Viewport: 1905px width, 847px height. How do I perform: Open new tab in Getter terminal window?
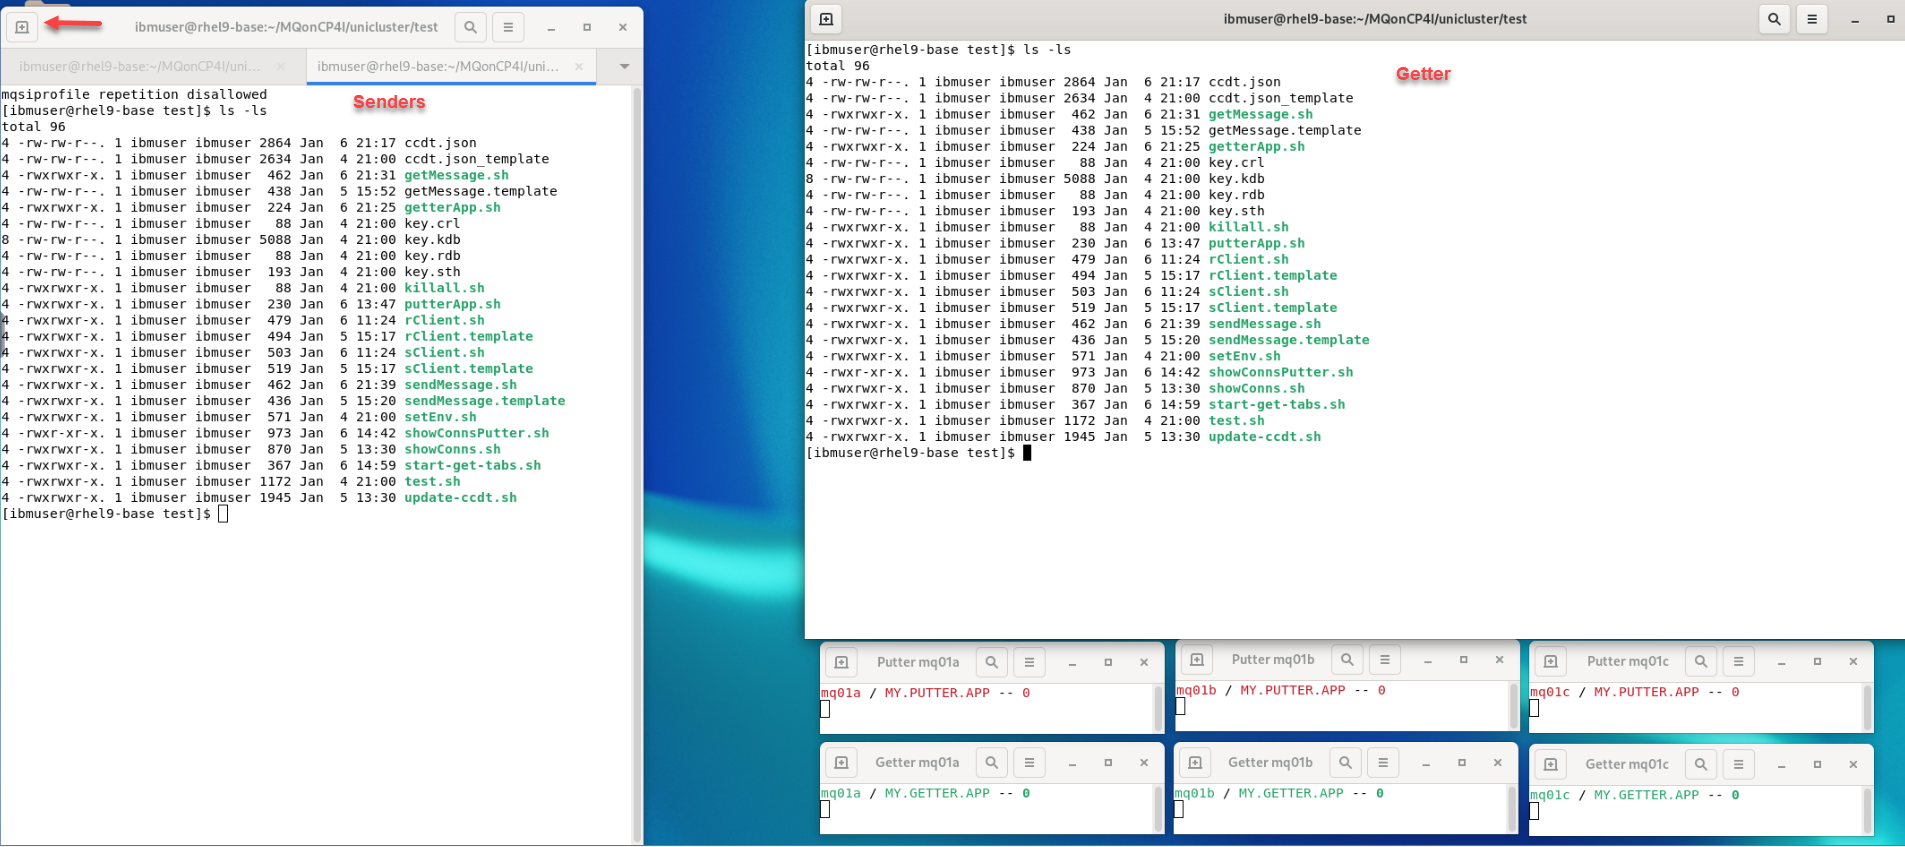pyautogui.click(x=826, y=19)
